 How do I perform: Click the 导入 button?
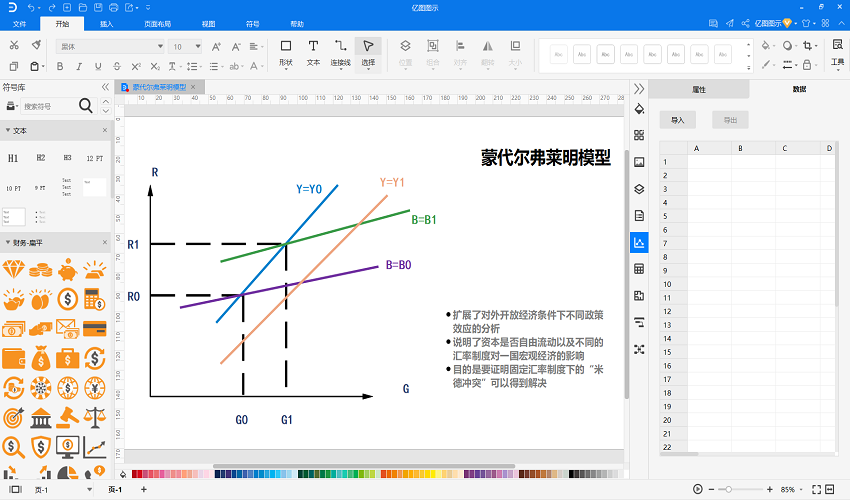click(678, 120)
